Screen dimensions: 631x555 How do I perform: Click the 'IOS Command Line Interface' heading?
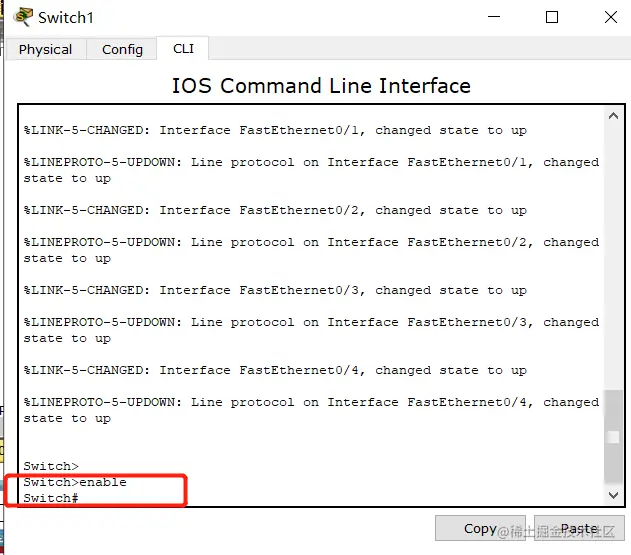pos(321,86)
